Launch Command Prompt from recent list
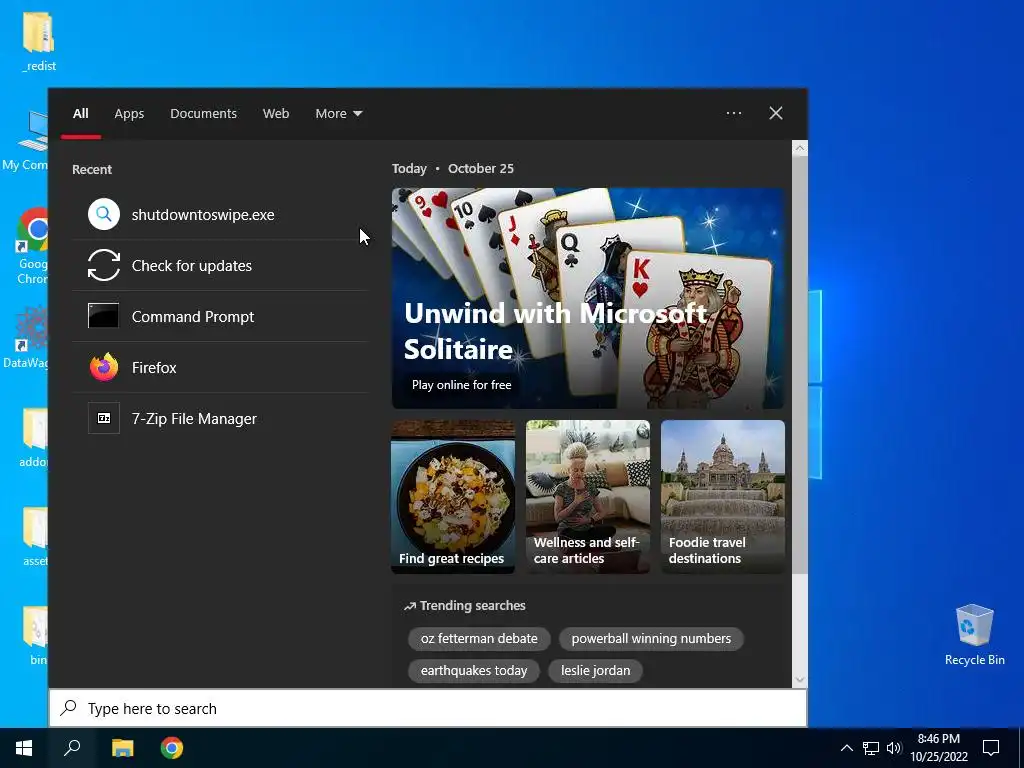The width and height of the screenshot is (1024, 768). coord(220,316)
